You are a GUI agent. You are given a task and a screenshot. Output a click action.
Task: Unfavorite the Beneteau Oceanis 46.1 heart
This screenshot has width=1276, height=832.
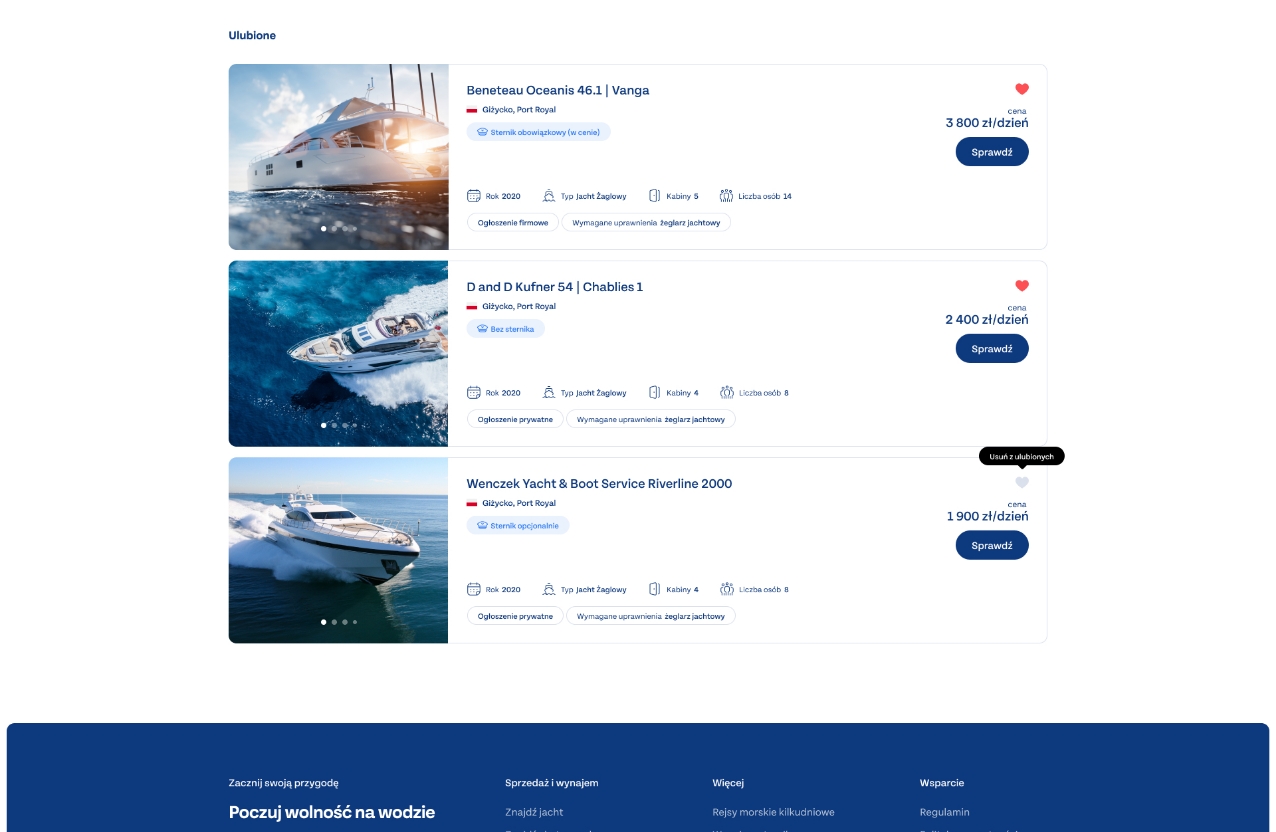tap(1021, 89)
